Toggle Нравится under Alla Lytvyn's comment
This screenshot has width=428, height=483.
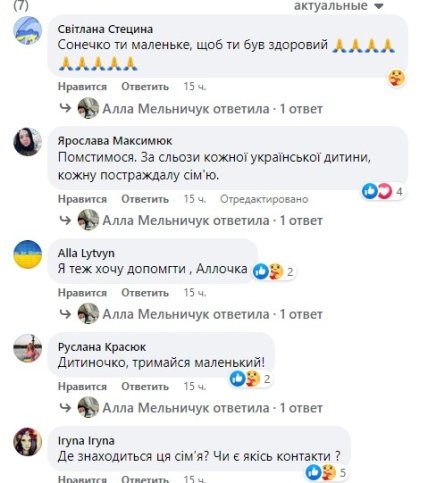click(82, 293)
